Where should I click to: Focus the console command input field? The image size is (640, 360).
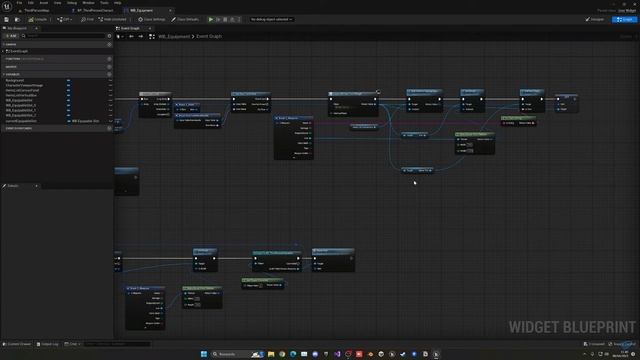(x=118, y=344)
